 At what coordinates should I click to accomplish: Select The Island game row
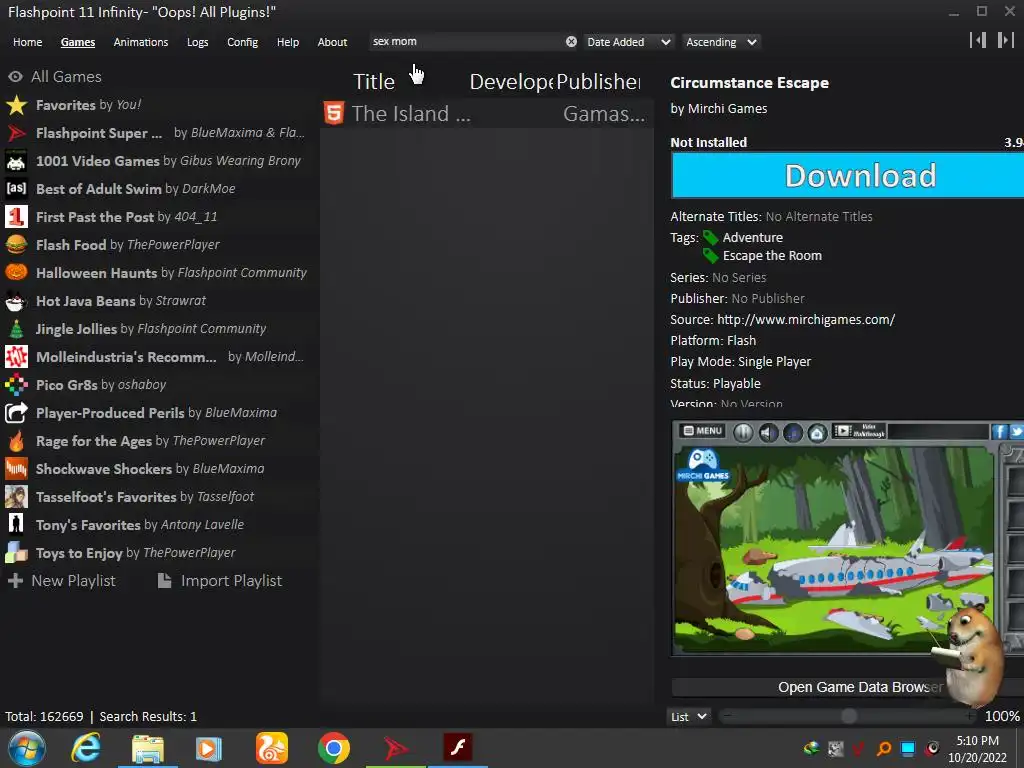click(x=487, y=114)
